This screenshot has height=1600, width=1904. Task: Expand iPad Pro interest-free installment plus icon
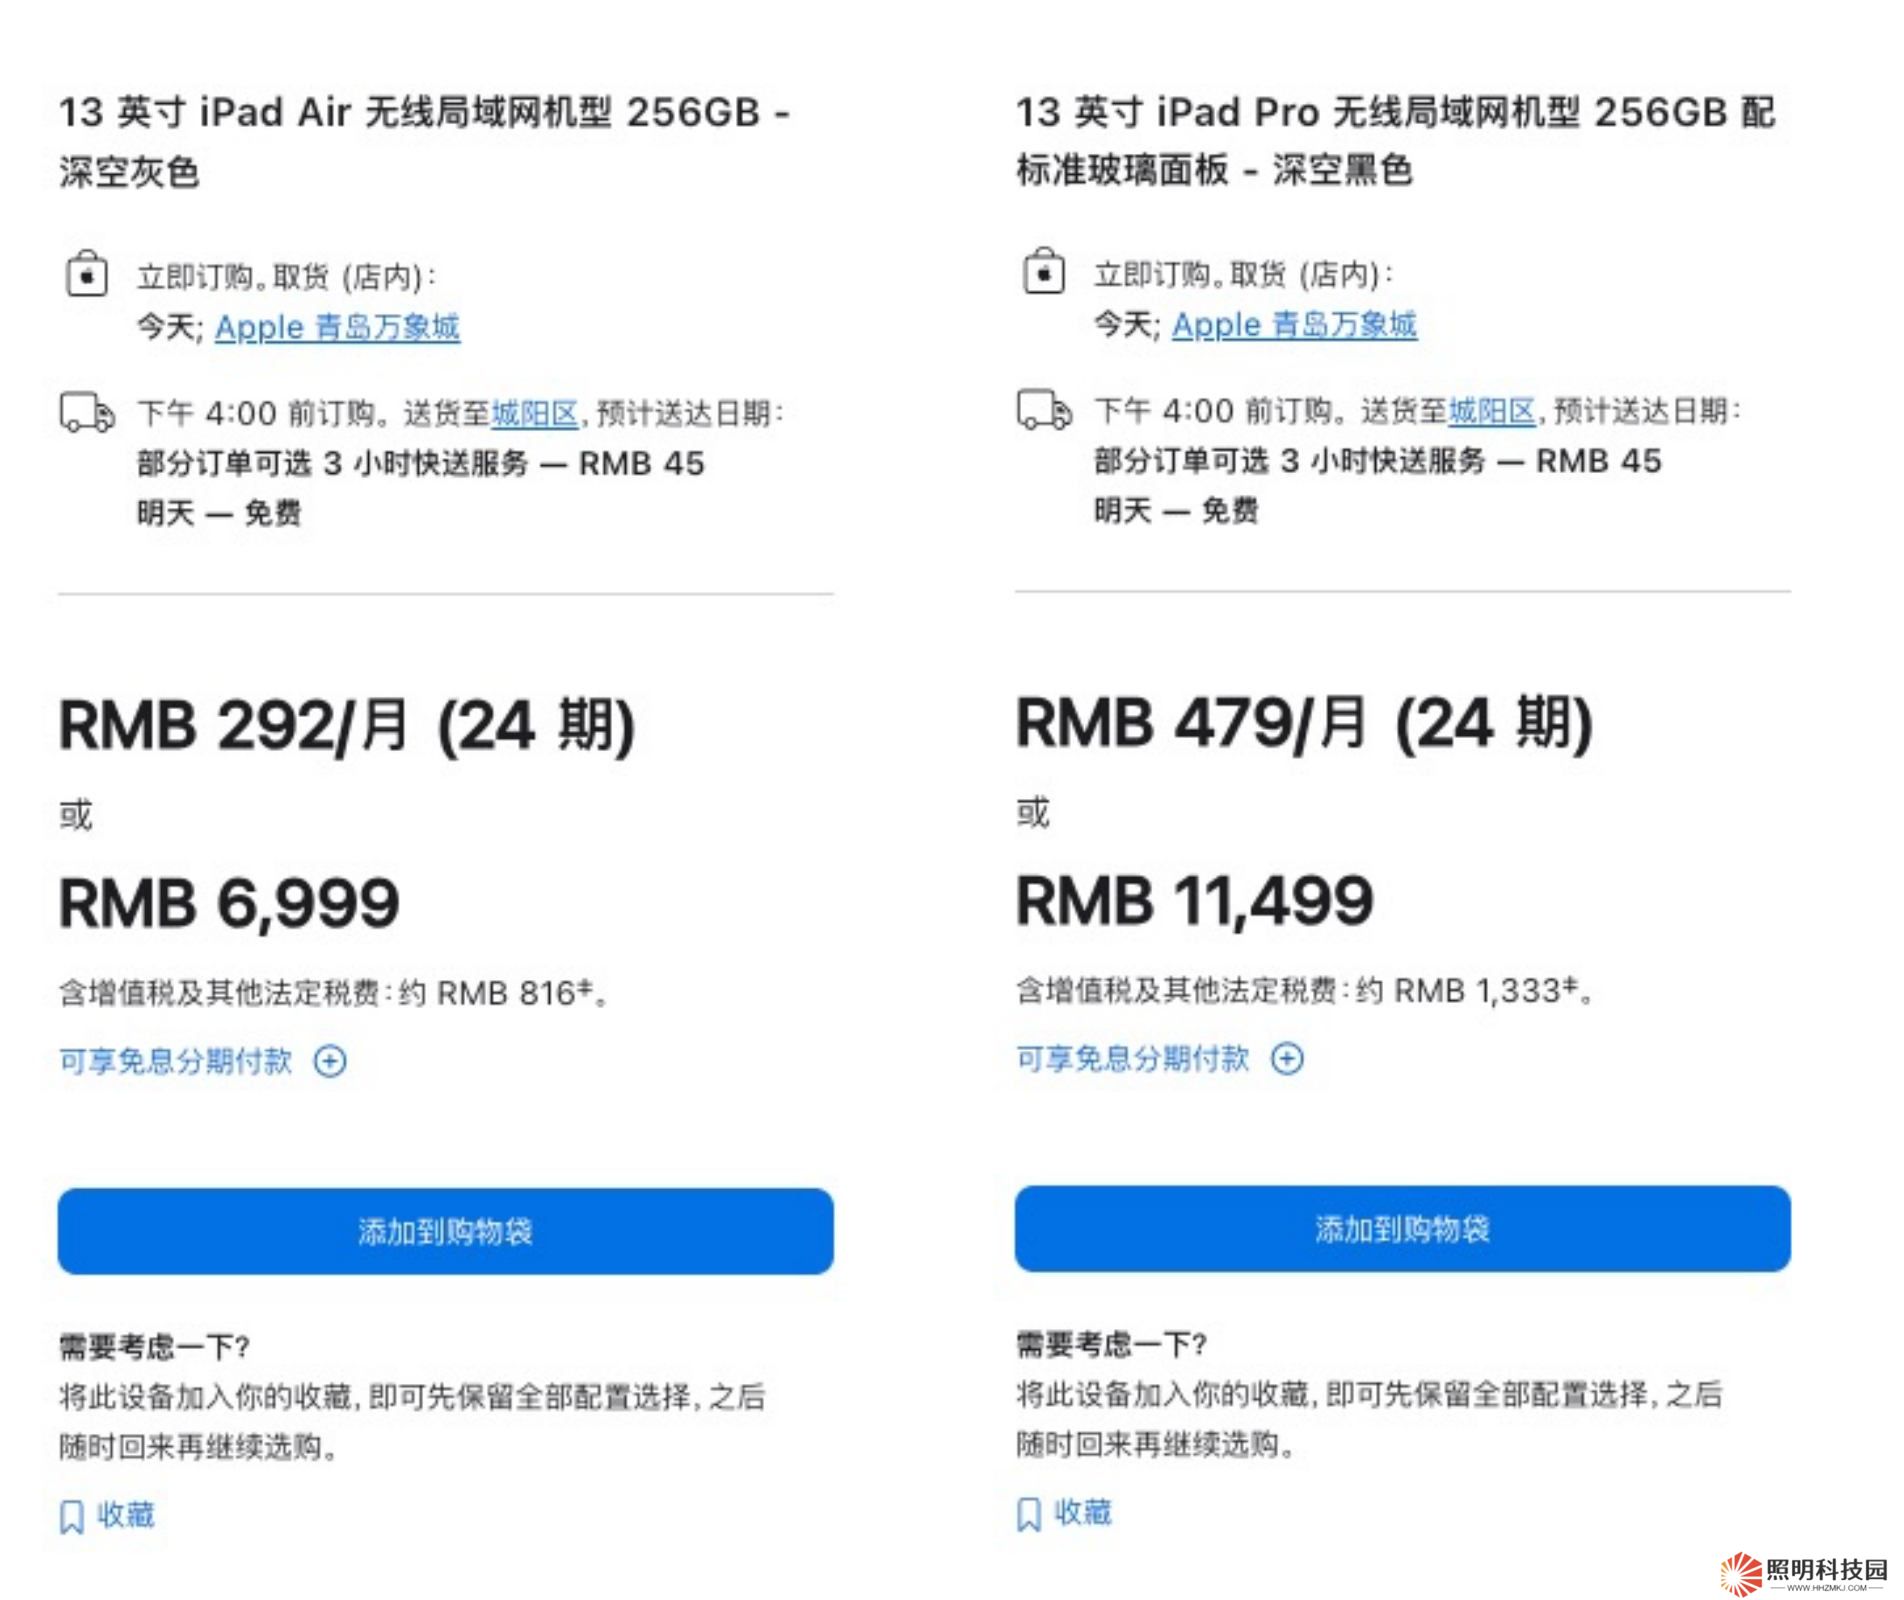1287,1059
